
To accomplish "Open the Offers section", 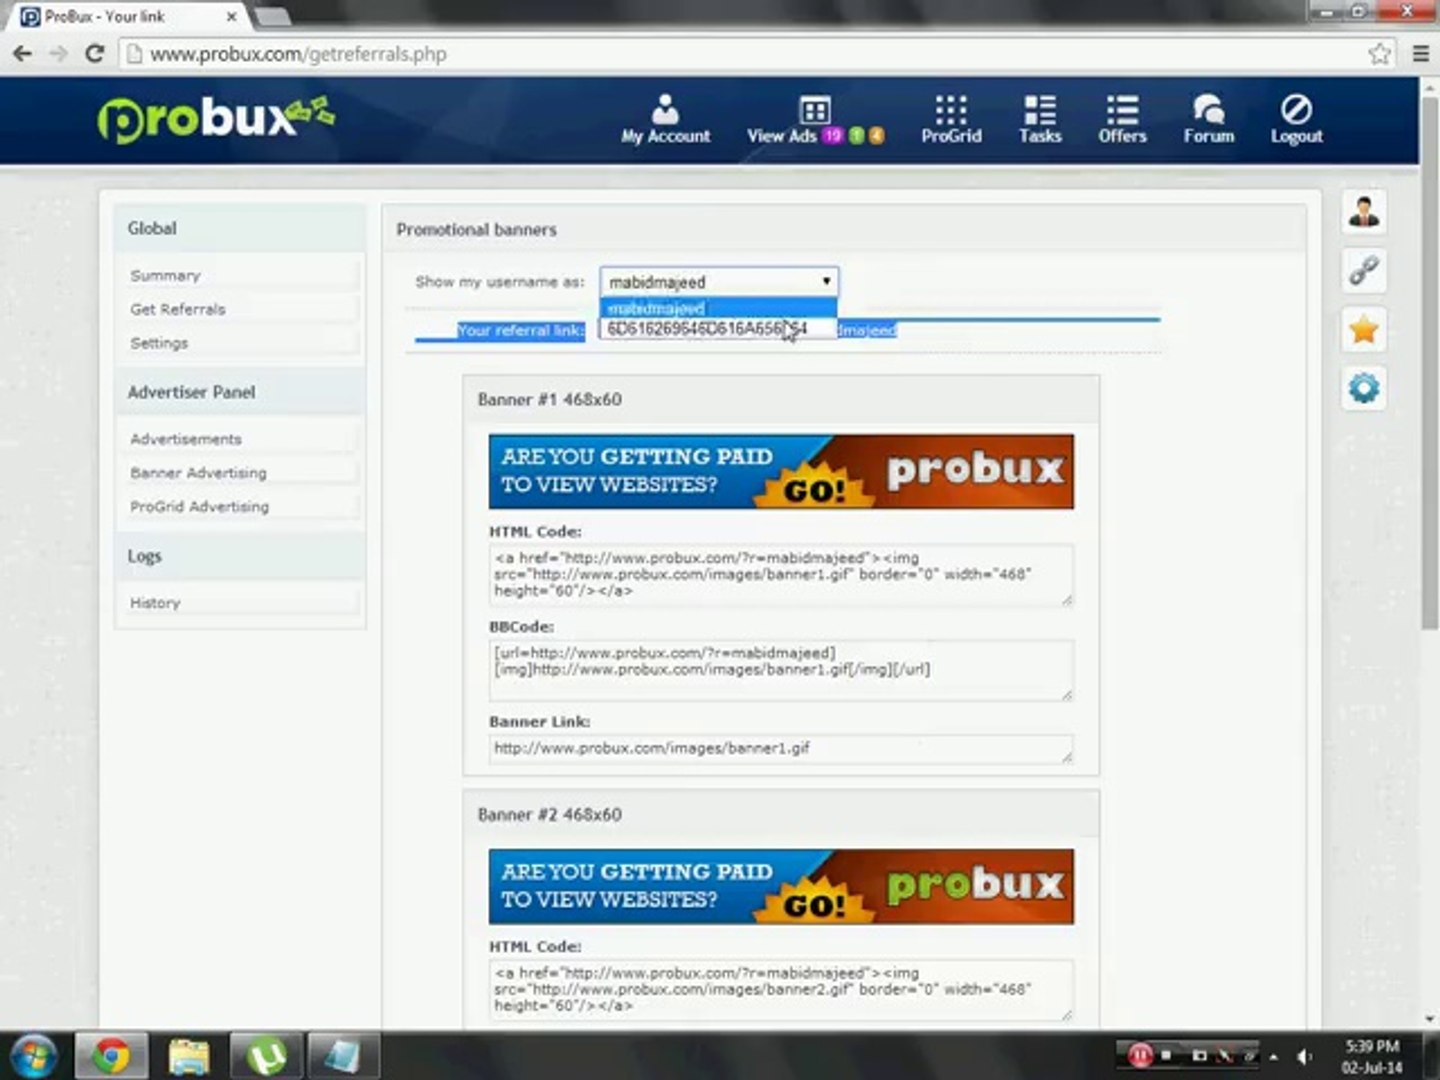I will click(1122, 120).
